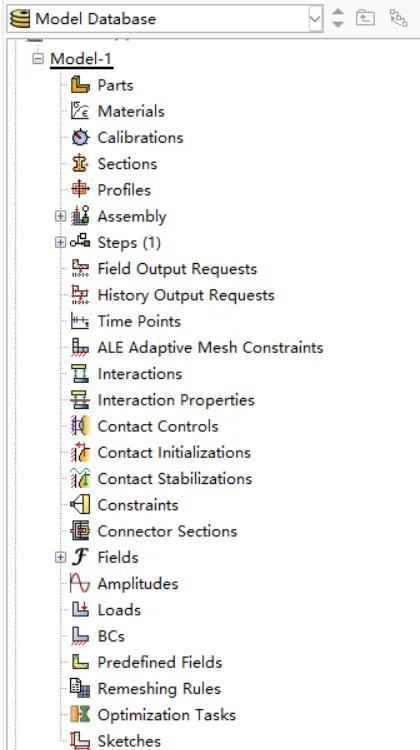
Task: Click the Remeshing Rules icon
Action: point(80,688)
